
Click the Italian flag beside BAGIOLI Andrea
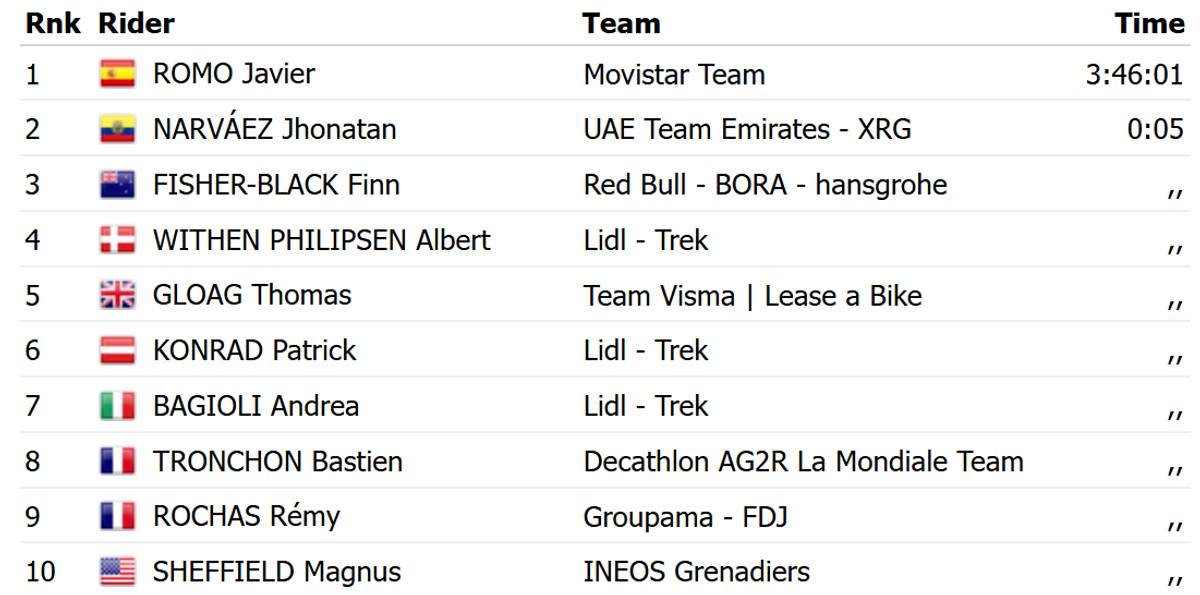tap(117, 406)
